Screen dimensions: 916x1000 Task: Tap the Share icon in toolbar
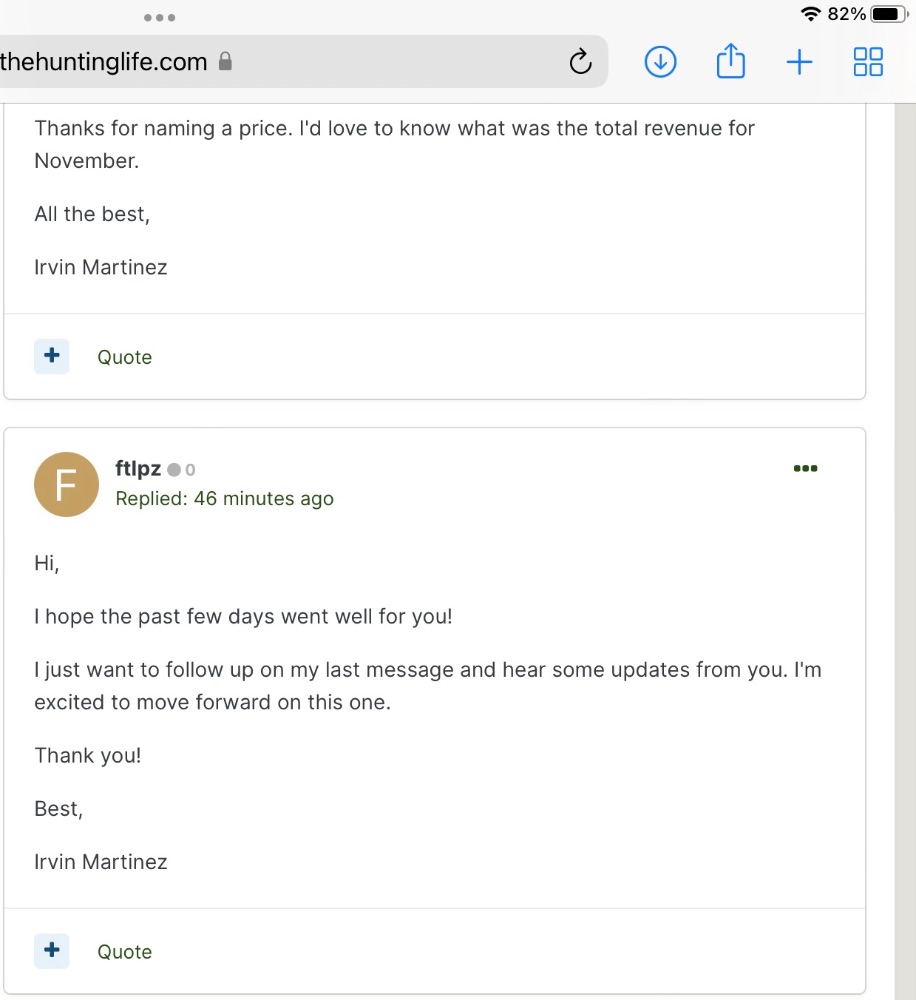pos(731,62)
